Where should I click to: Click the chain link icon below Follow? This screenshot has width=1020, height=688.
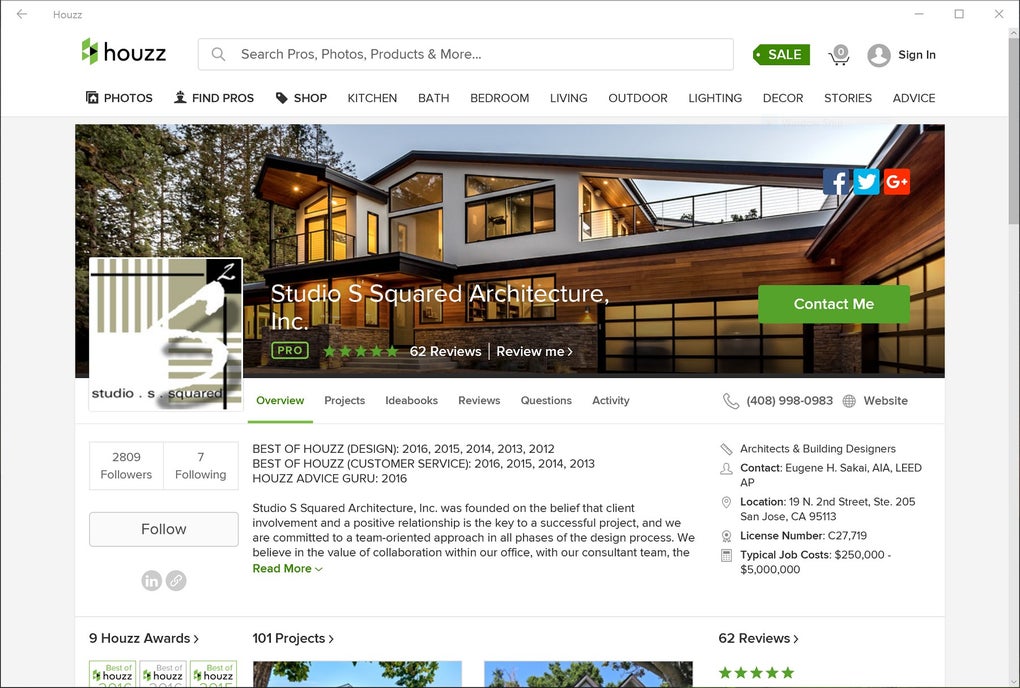pyautogui.click(x=176, y=580)
